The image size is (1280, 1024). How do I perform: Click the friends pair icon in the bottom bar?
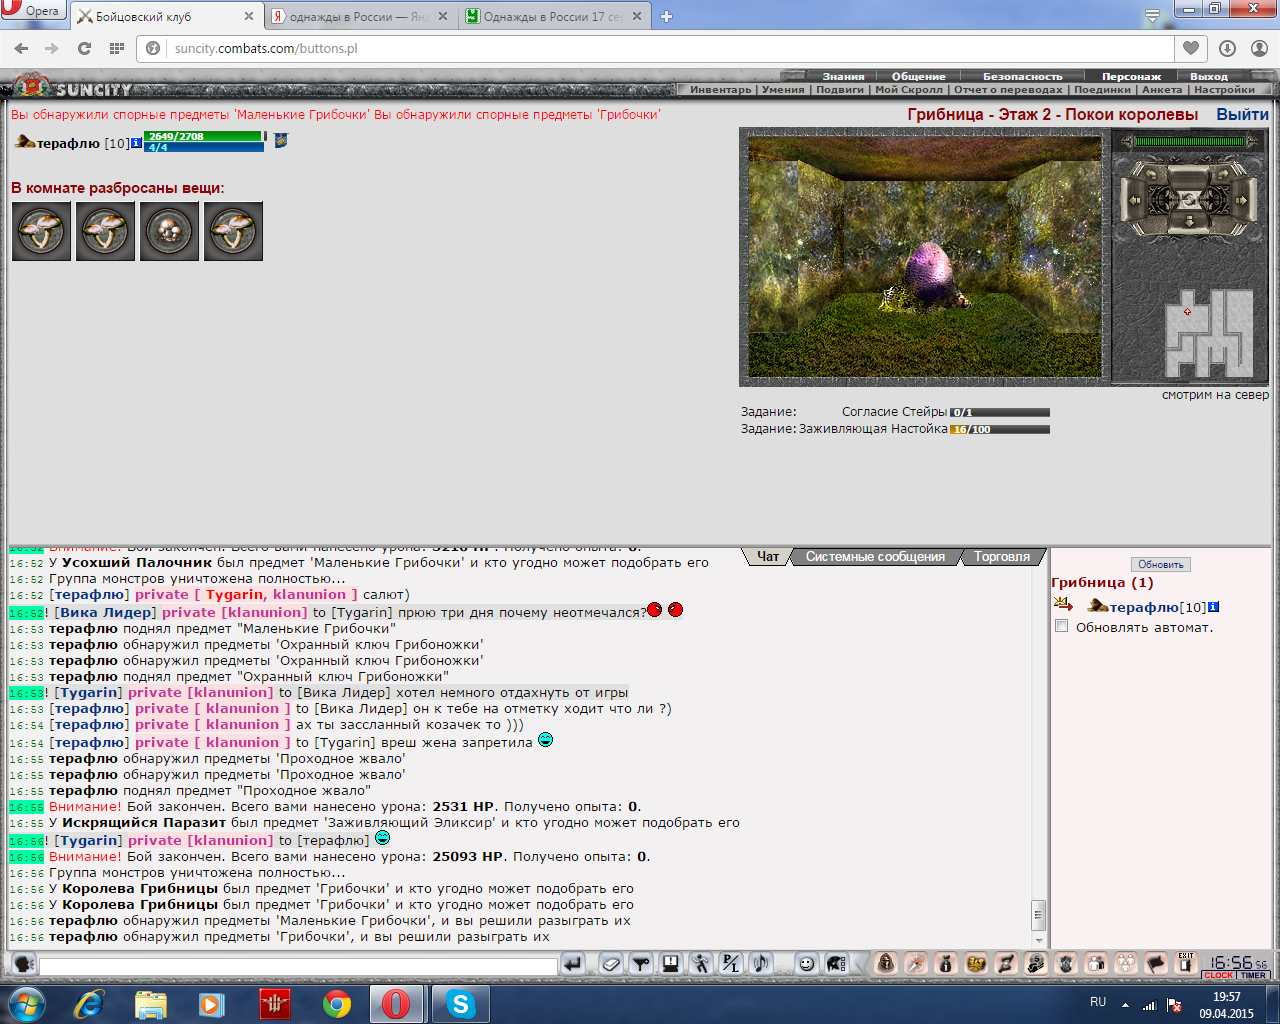1096,964
